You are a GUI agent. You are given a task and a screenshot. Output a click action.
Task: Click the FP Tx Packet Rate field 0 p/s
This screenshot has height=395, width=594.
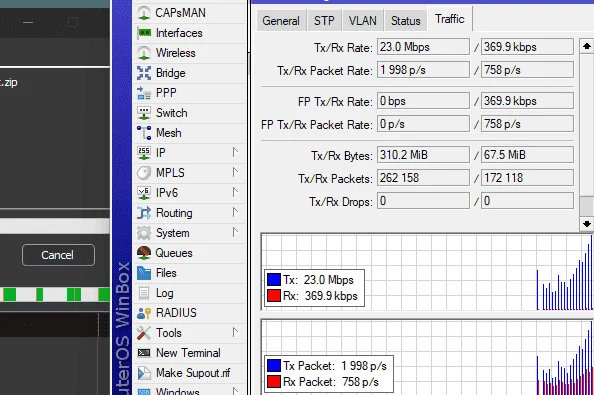coord(423,124)
